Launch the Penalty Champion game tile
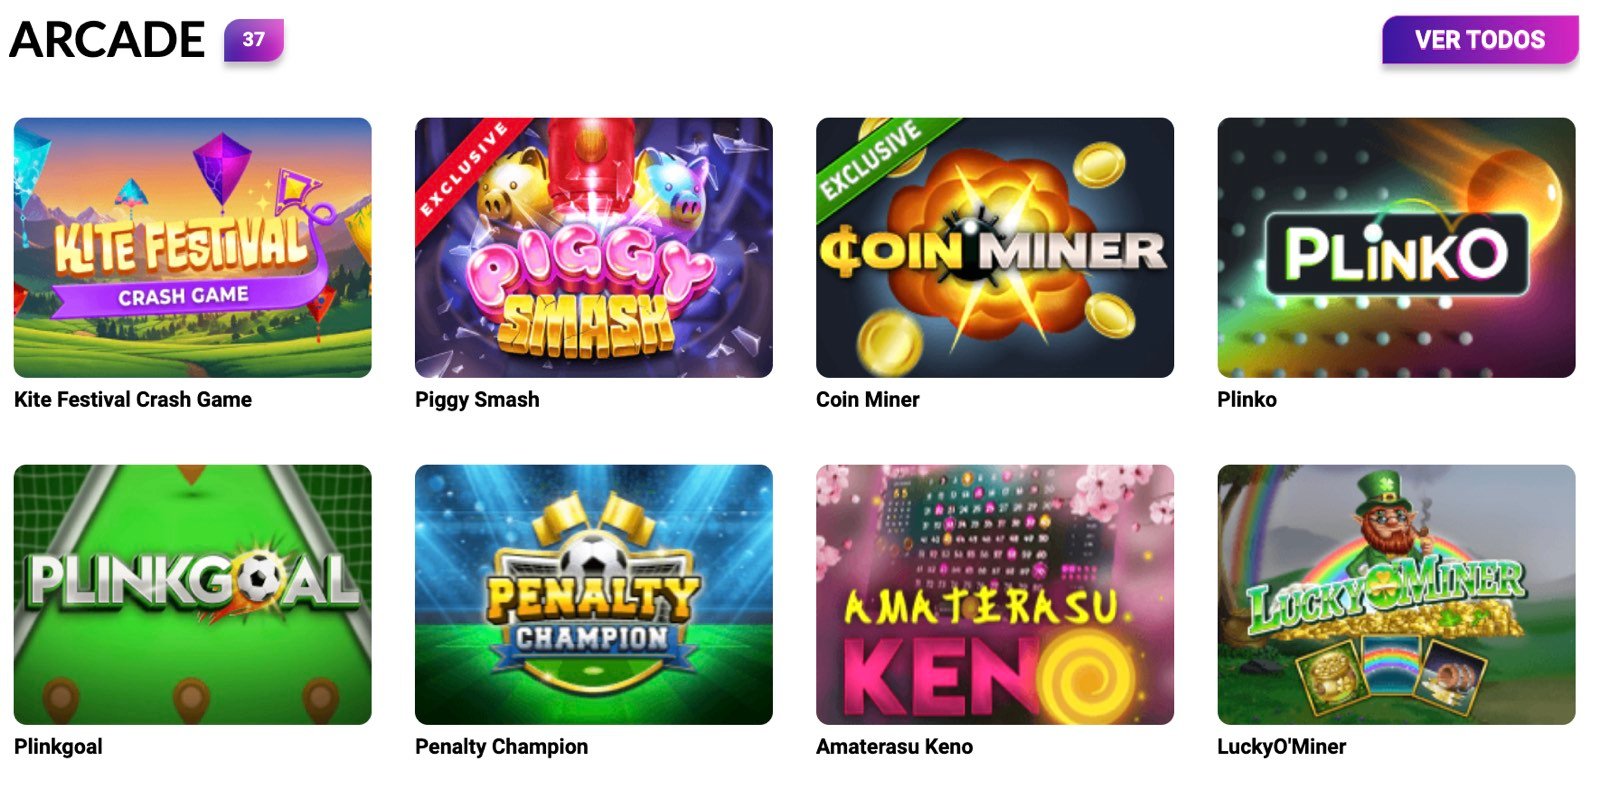1600x790 pixels. 594,594
